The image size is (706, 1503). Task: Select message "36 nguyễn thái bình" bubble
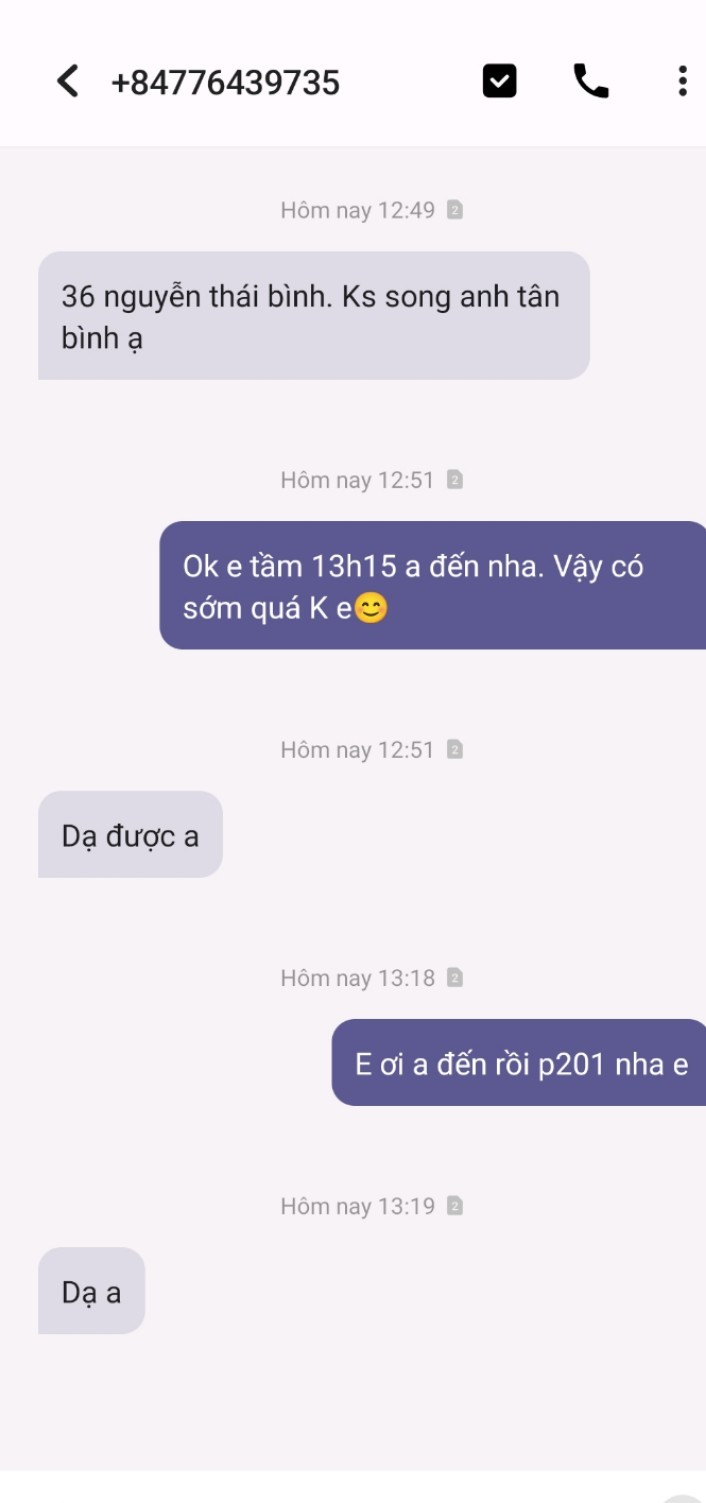314,316
